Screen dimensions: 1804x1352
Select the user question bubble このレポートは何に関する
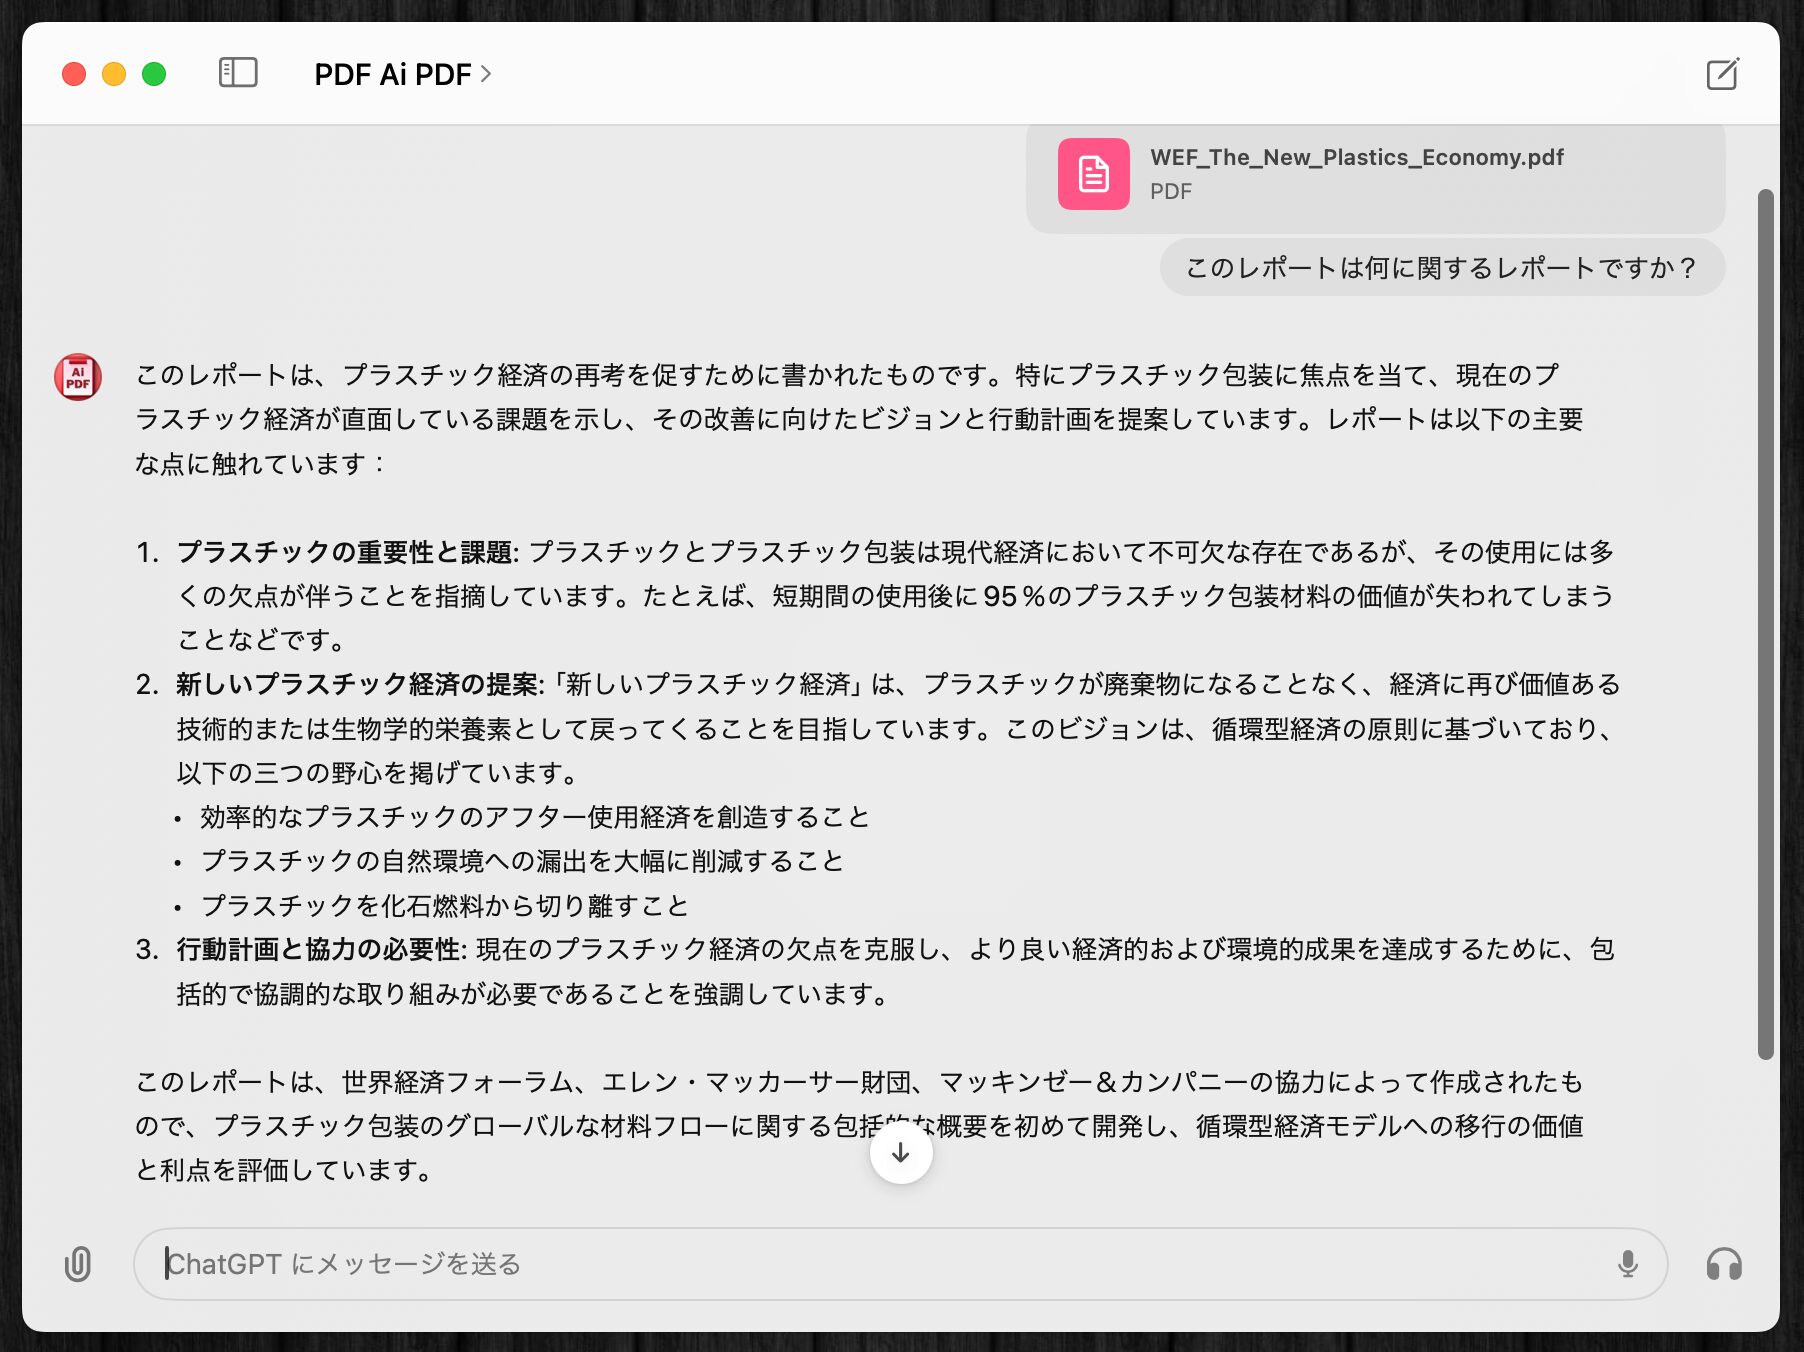pyautogui.click(x=1441, y=268)
